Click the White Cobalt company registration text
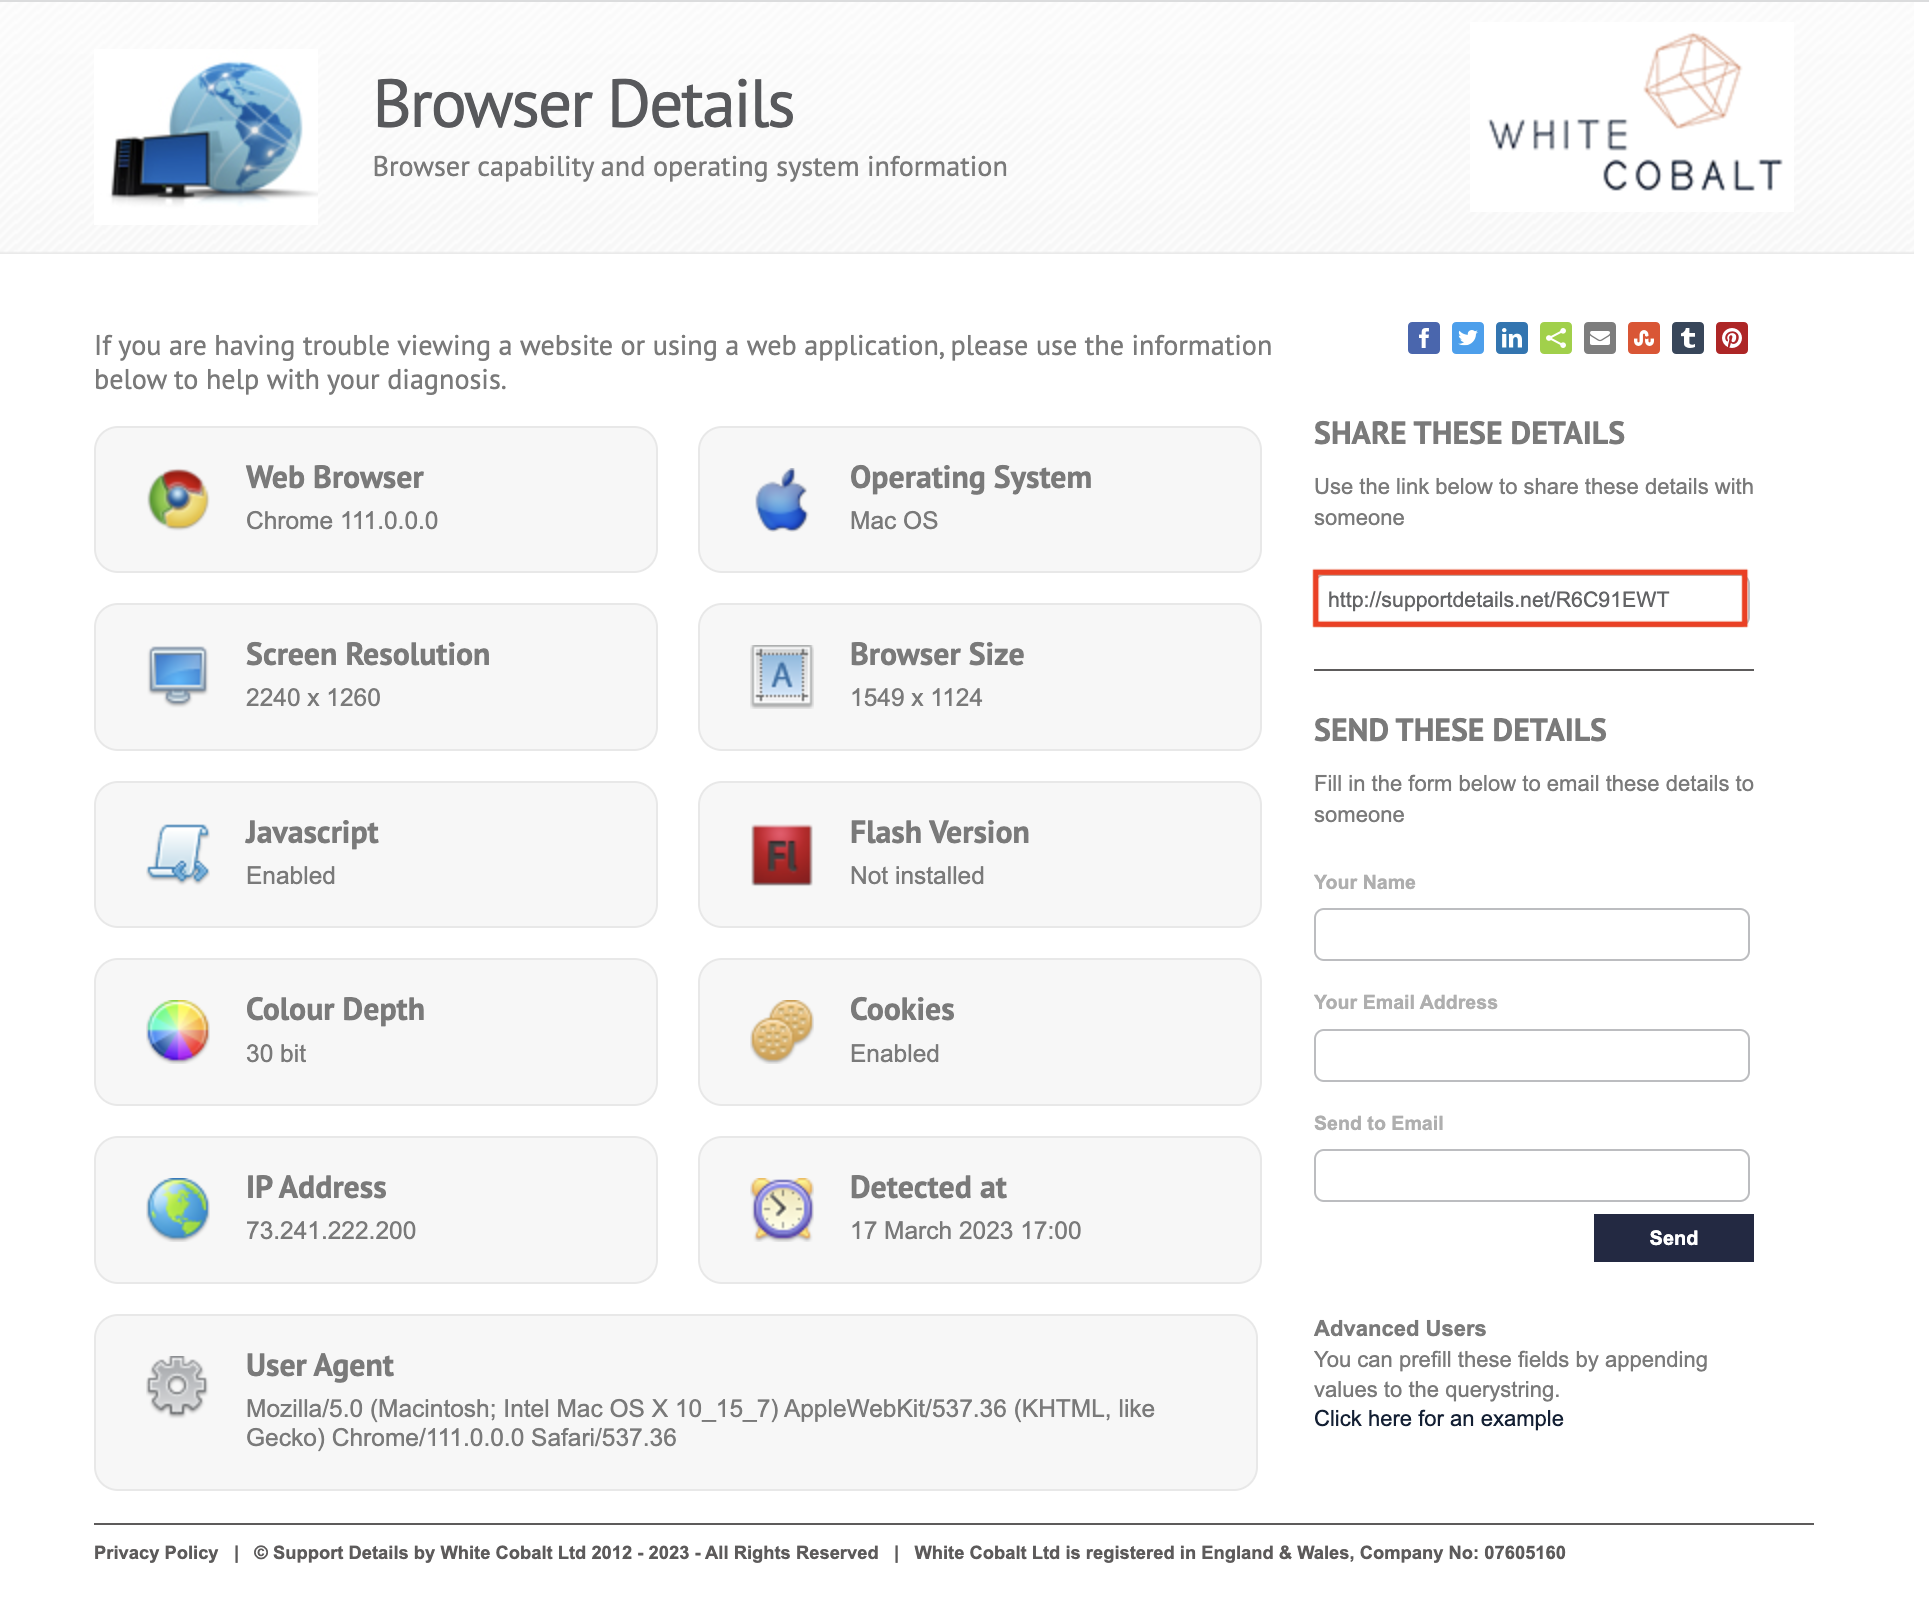This screenshot has width=1929, height=1605. pyautogui.click(x=1240, y=1552)
